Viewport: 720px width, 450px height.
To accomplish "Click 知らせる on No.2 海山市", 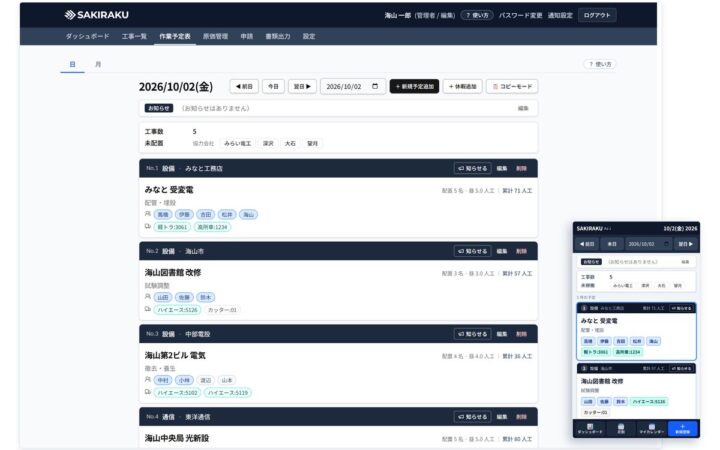I will pyautogui.click(x=472, y=251).
